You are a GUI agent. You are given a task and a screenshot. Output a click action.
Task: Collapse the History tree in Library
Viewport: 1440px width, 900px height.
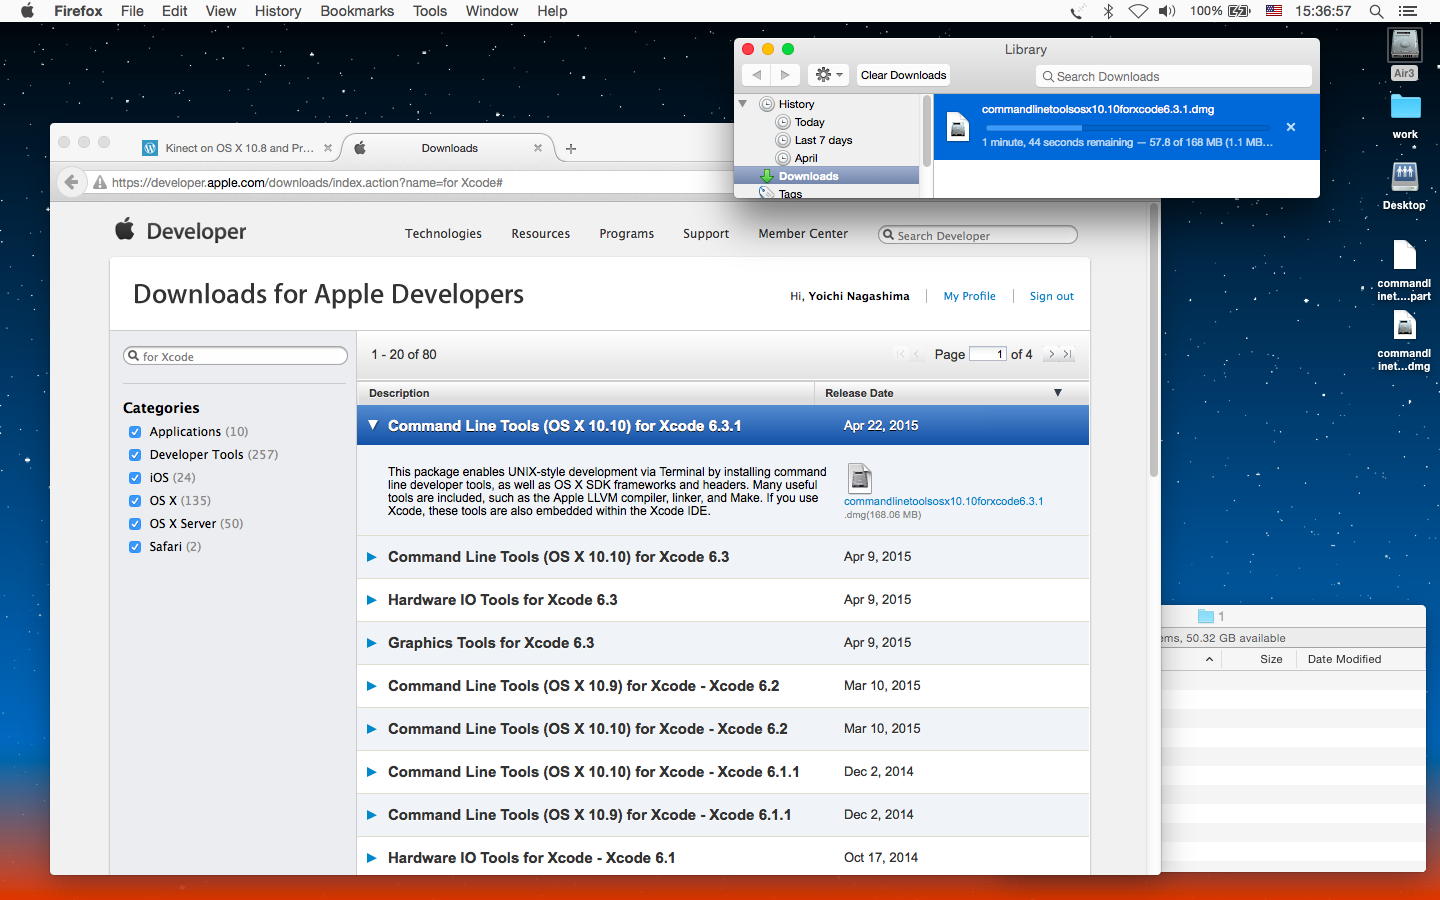pyautogui.click(x=743, y=104)
